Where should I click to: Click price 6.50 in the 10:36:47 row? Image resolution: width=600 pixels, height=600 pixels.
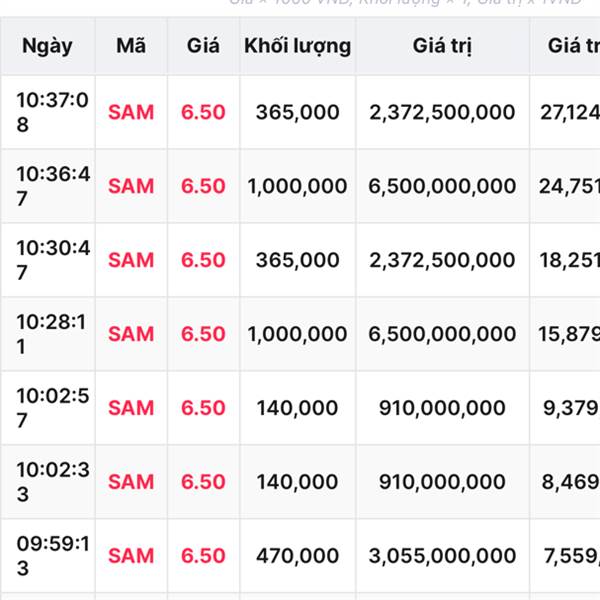click(203, 186)
